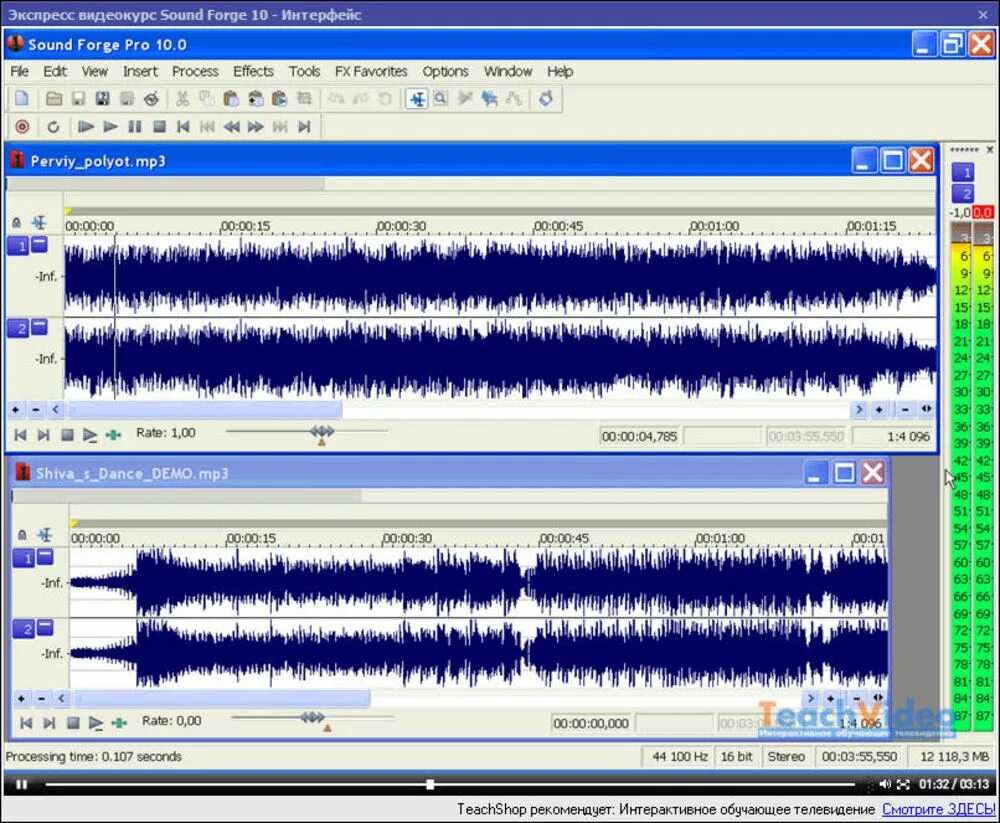The image size is (1000, 823).
Task: Toggle channel 1 button in Perviy_polyot window
Action: point(18,246)
